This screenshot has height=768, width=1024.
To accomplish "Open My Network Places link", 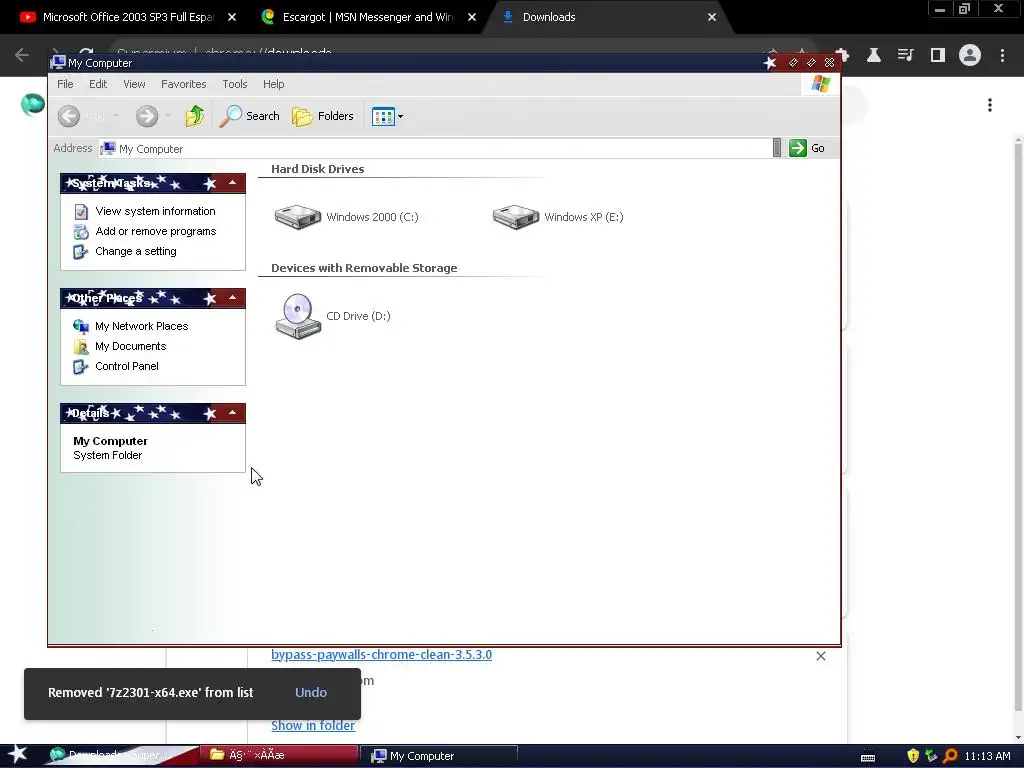I will click(x=142, y=327).
